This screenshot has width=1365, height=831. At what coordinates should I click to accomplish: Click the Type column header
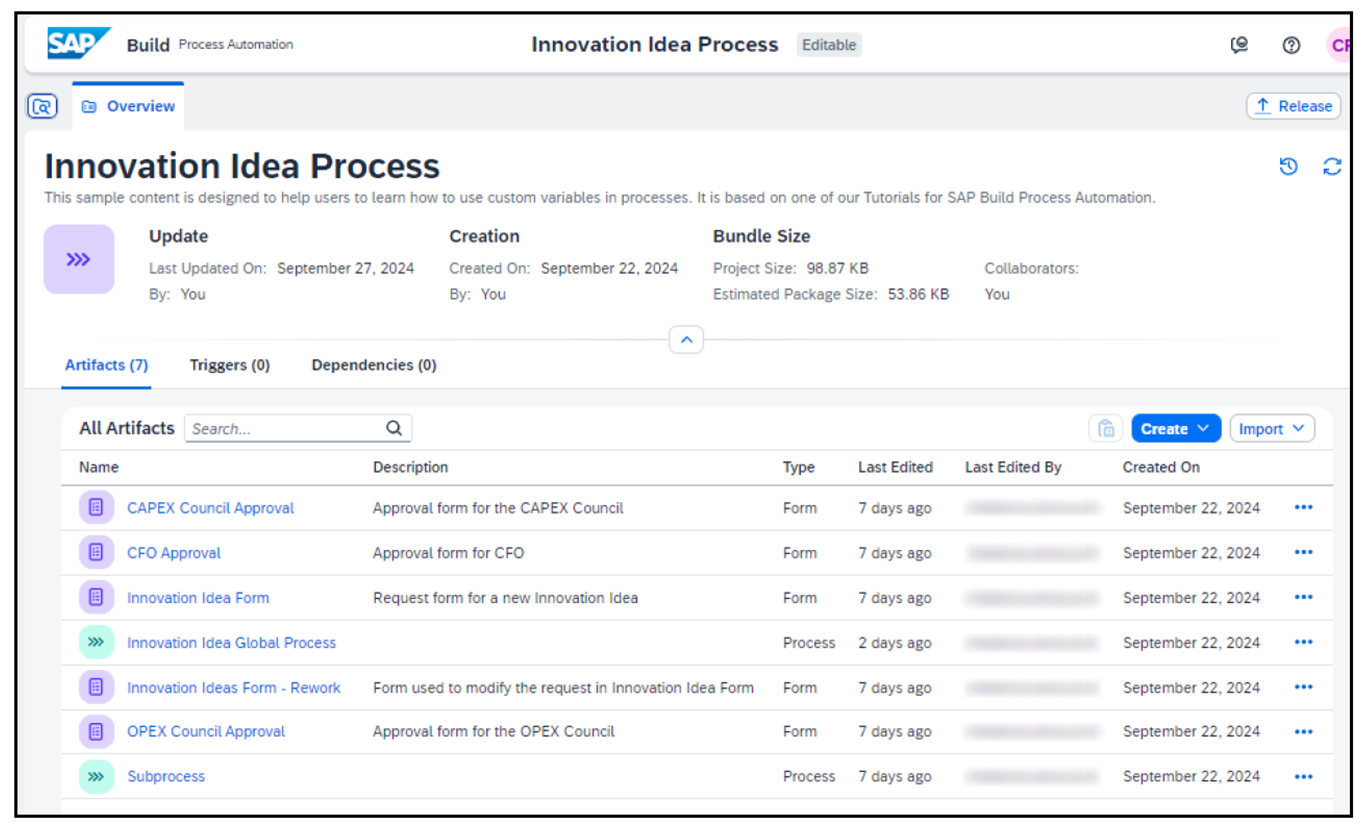coord(799,467)
